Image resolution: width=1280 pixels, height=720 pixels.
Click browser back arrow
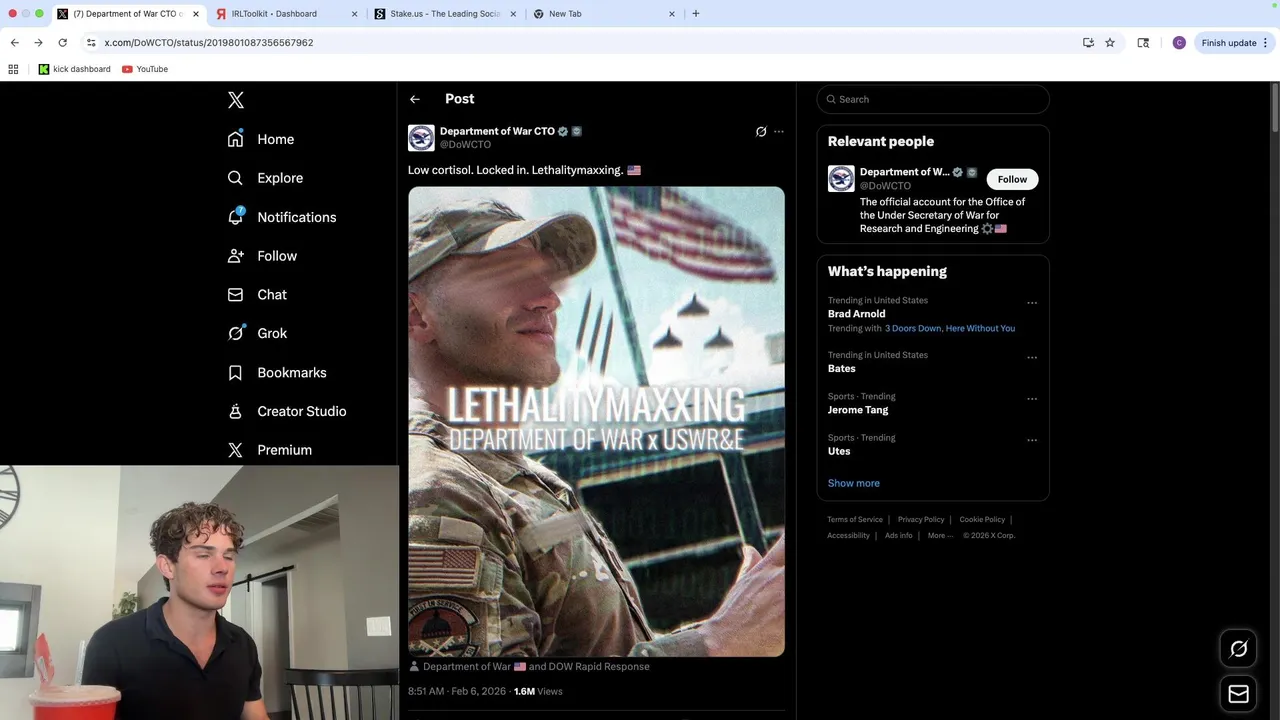point(15,43)
